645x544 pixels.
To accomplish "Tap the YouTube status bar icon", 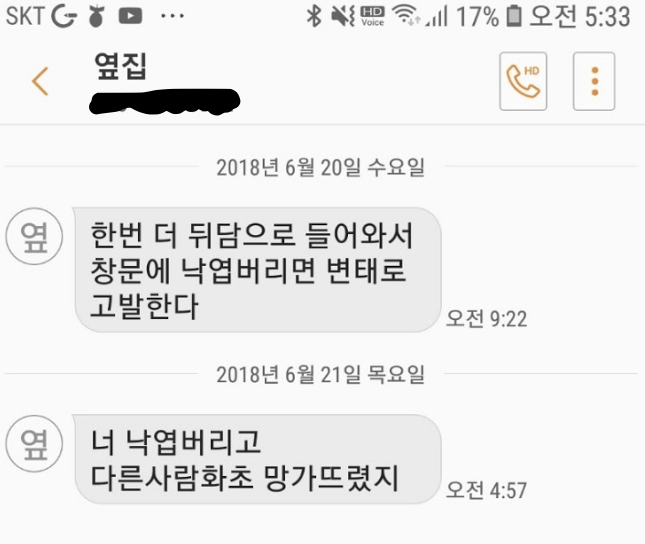I will 130,16.
